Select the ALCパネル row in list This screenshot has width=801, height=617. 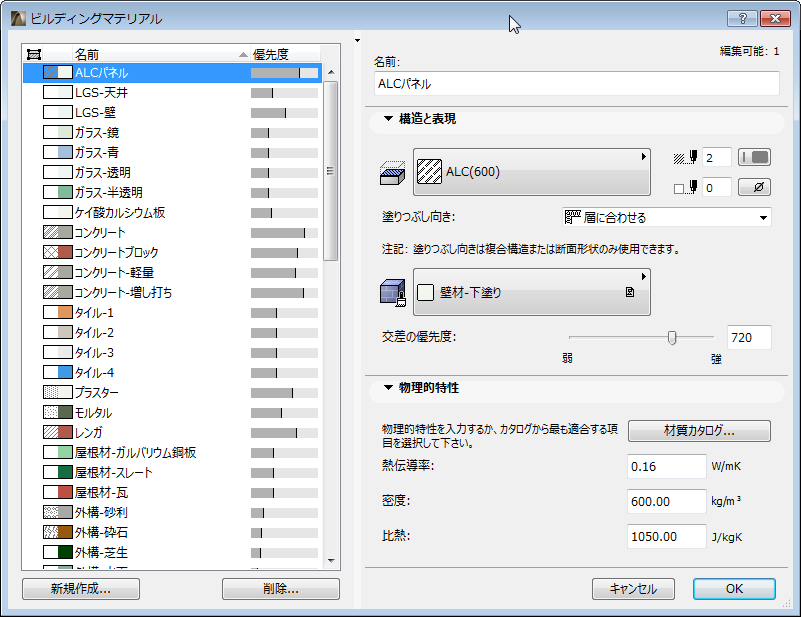(x=172, y=73)
